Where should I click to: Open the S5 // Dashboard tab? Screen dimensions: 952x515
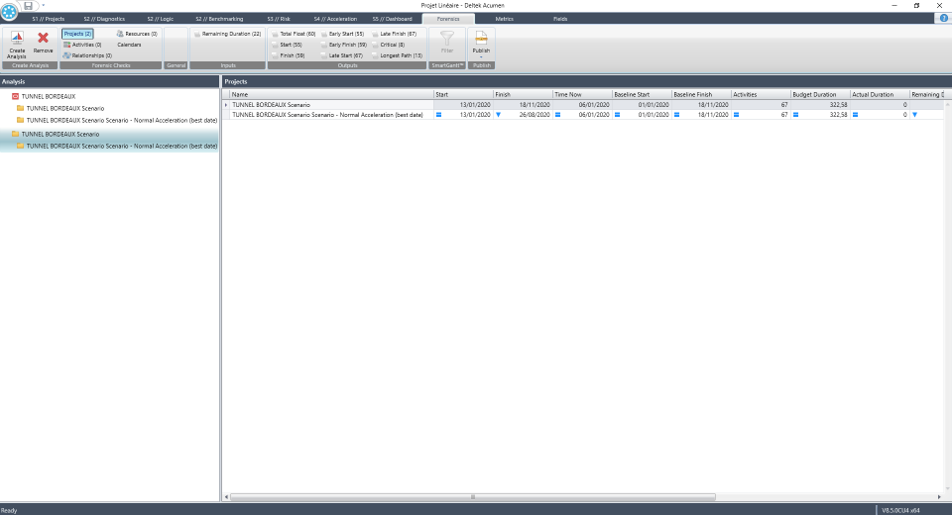pyautogui.click(x=392, y=19)
